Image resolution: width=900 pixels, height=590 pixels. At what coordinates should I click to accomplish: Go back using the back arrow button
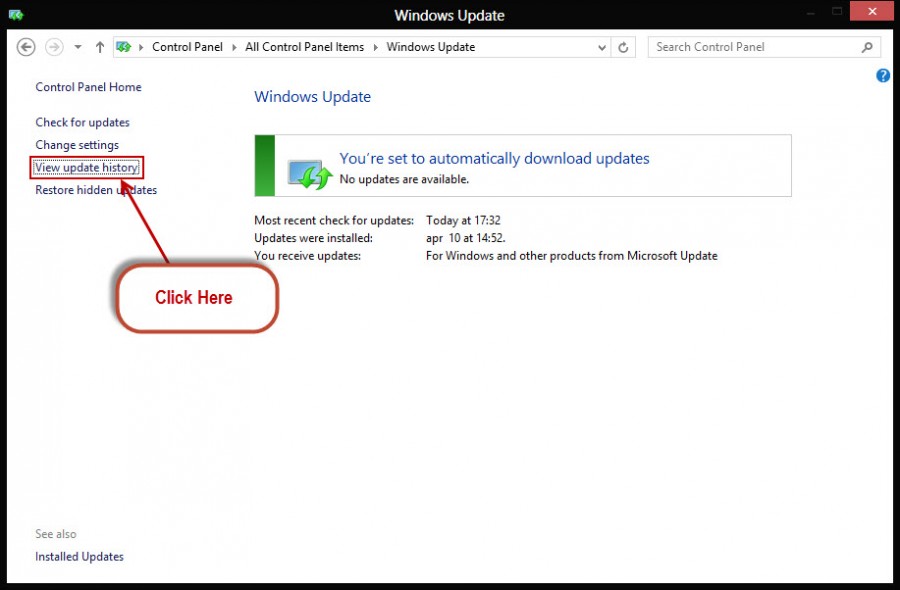[26, 47]
